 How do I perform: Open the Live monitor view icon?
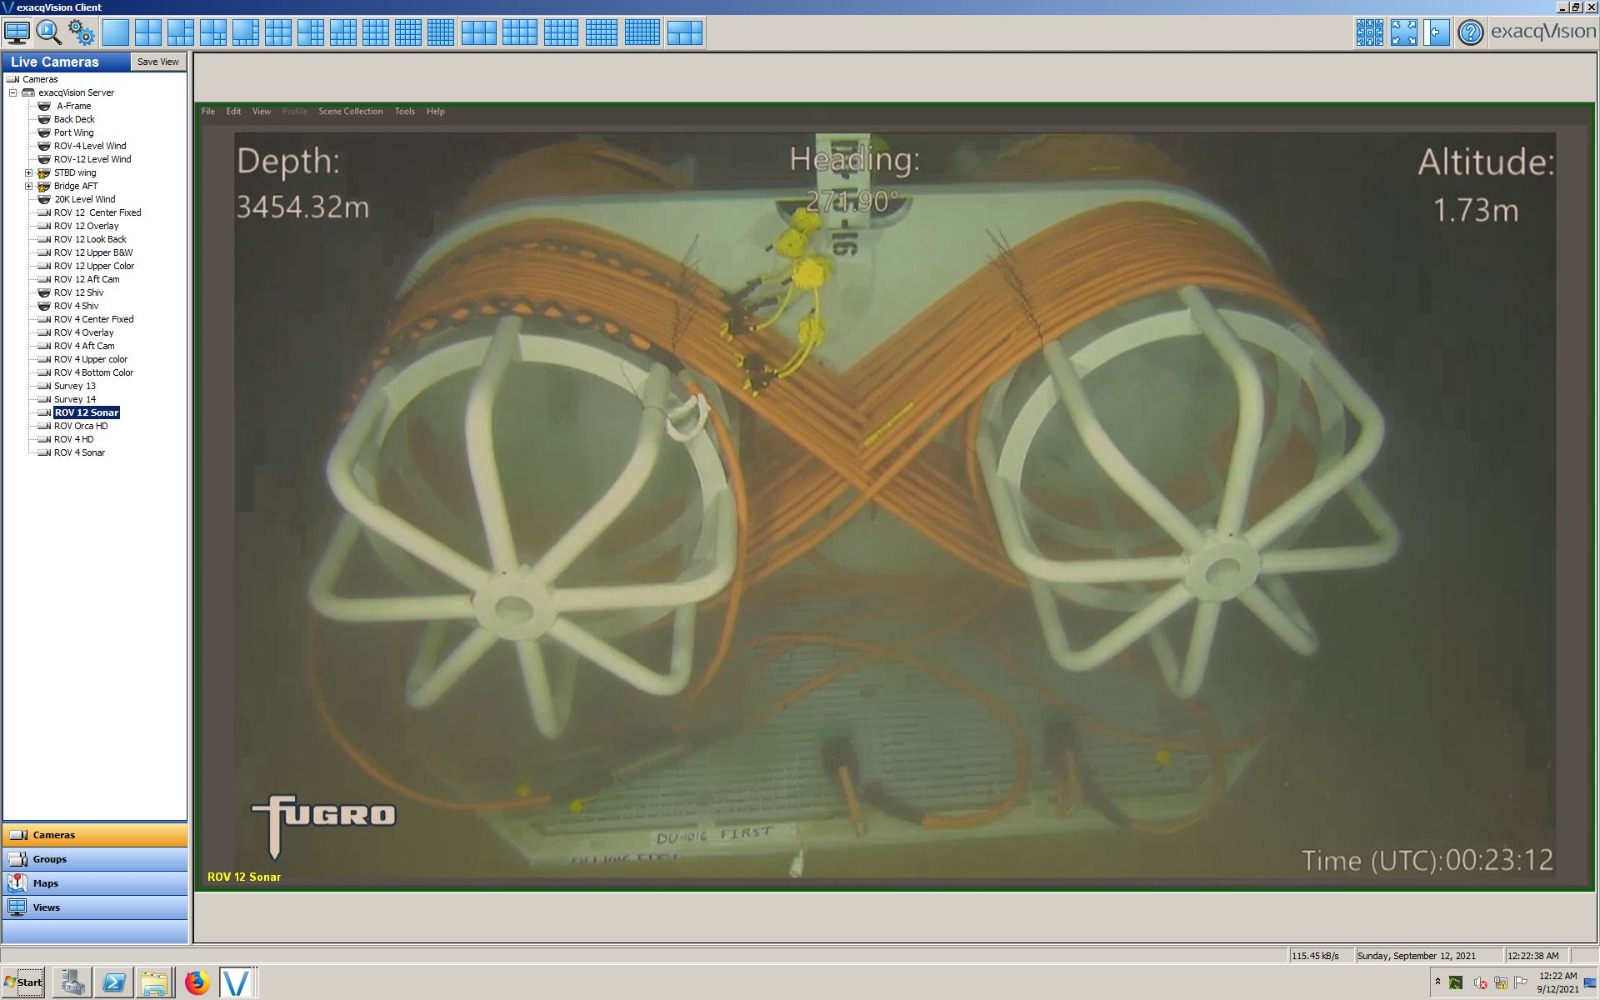pyautogui.click(x=17, y=33)
